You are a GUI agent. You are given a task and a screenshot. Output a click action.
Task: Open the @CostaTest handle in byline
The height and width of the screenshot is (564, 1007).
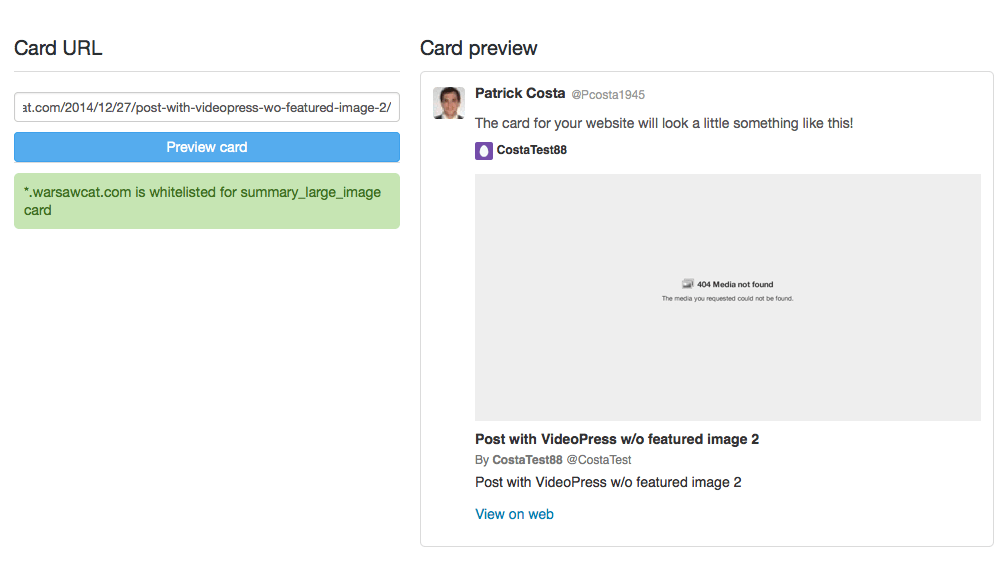pos(599,460)
